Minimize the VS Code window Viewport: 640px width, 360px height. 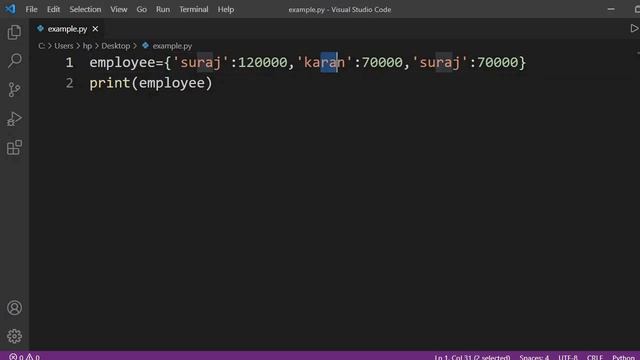[611, 9]
